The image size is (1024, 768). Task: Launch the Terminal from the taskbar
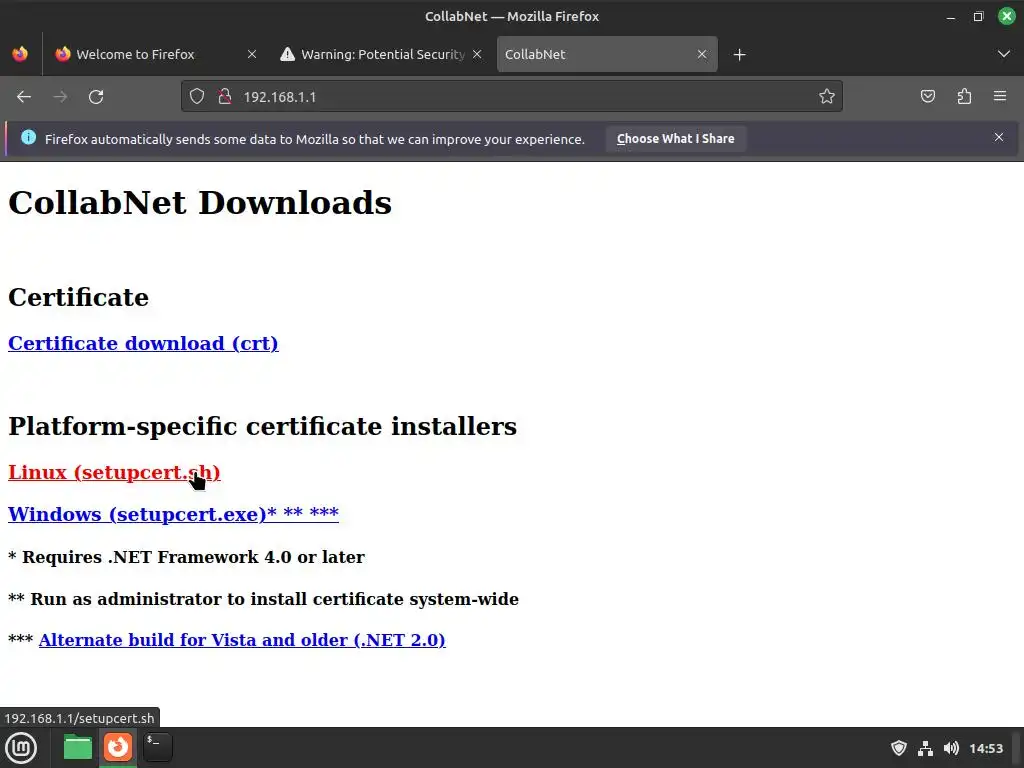point(157,747)
